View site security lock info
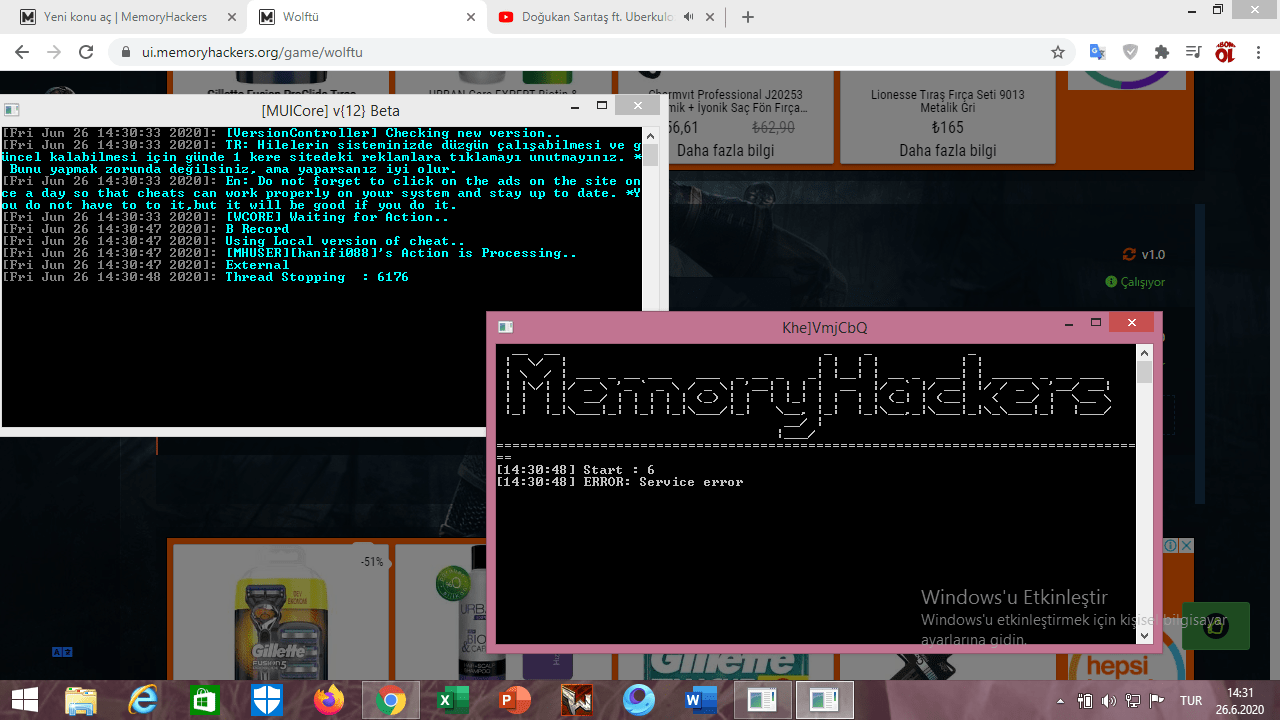Screen dimensions: 1280x720 (125, 52)
